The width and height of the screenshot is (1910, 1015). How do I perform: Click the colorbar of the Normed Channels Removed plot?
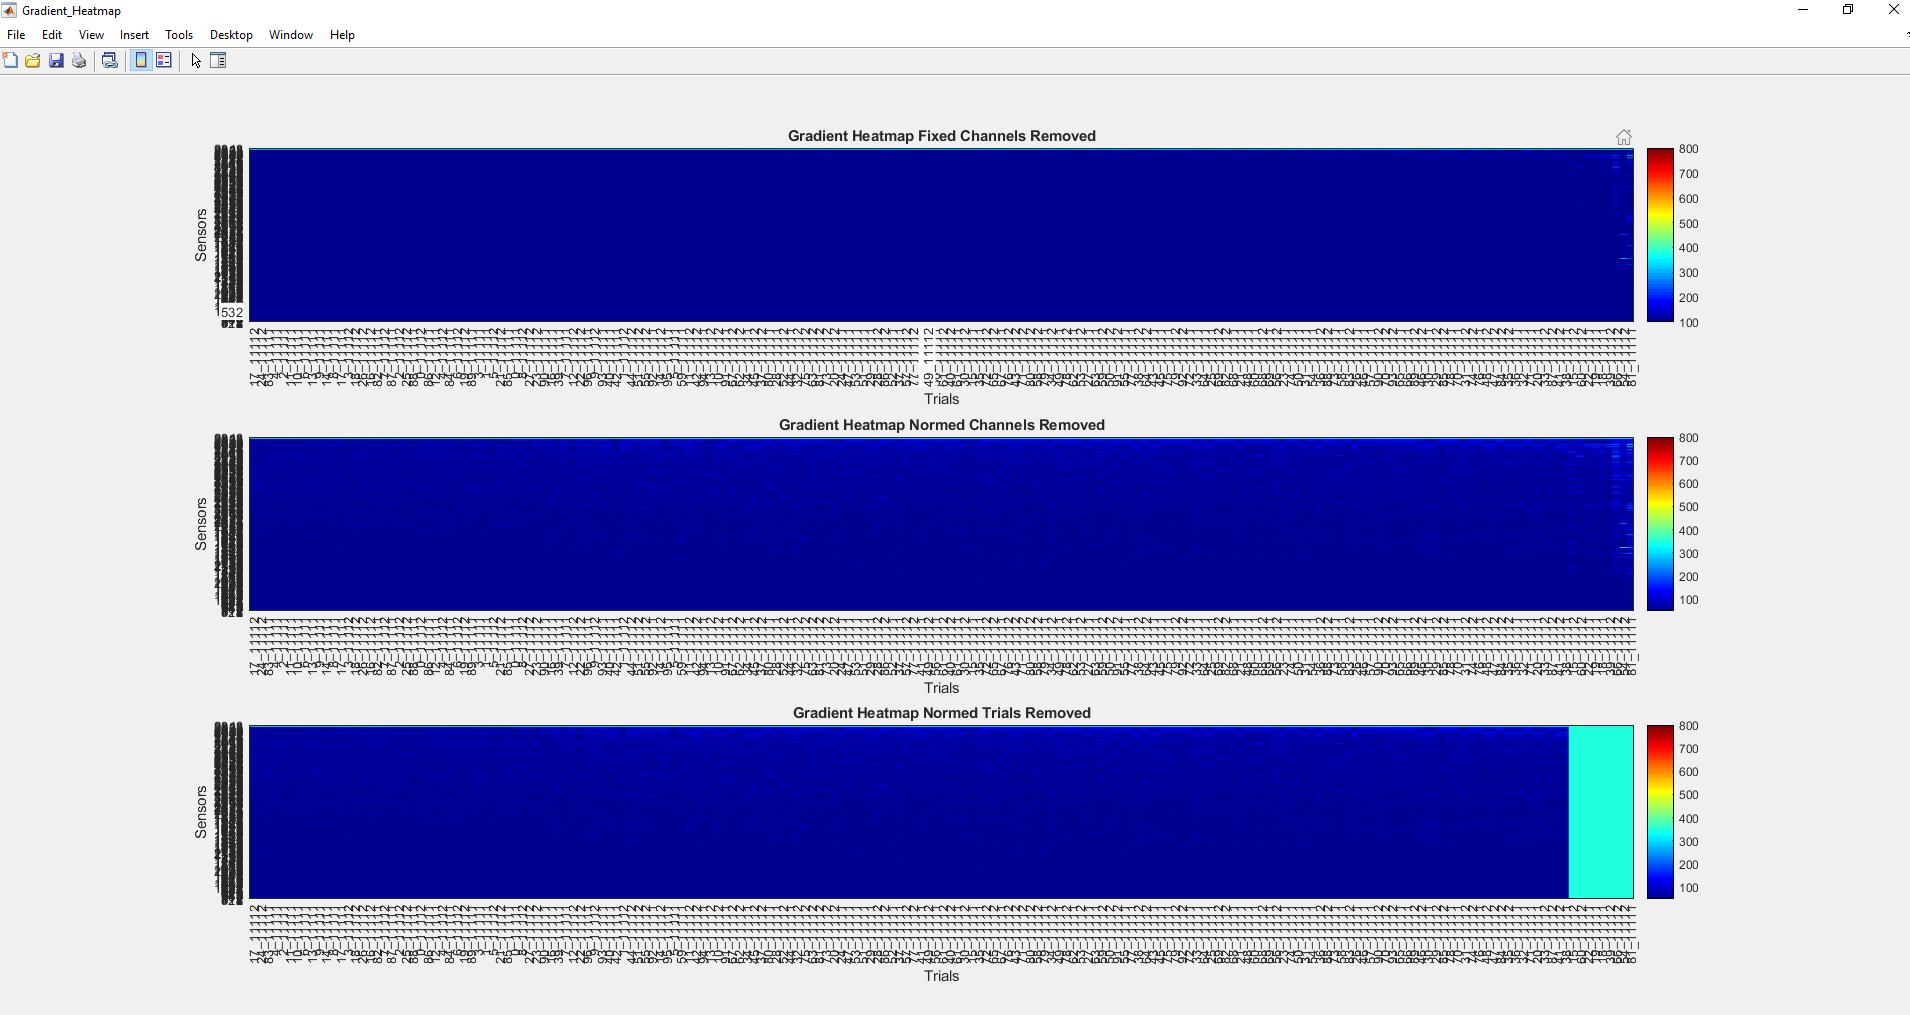pyautogui.click(x=1660, y=523)
